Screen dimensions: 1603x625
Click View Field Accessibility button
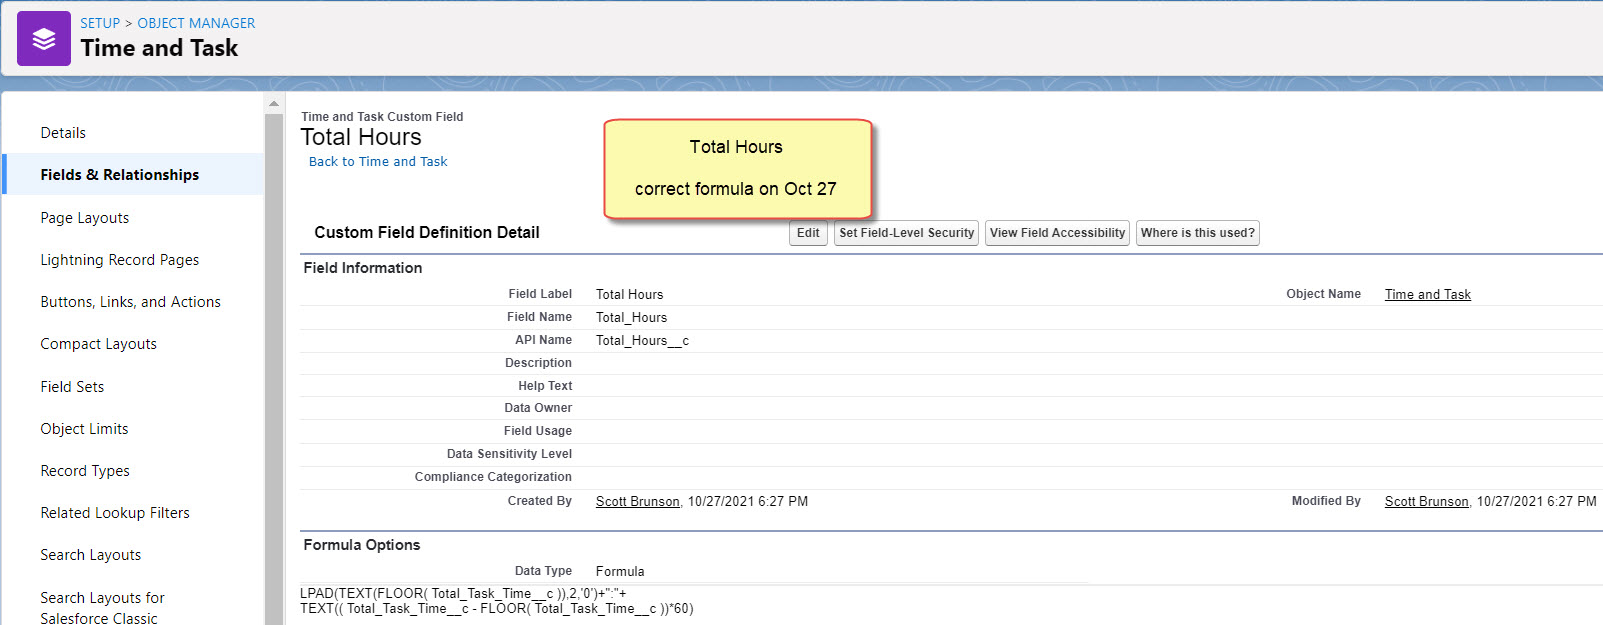(1057, 233)
